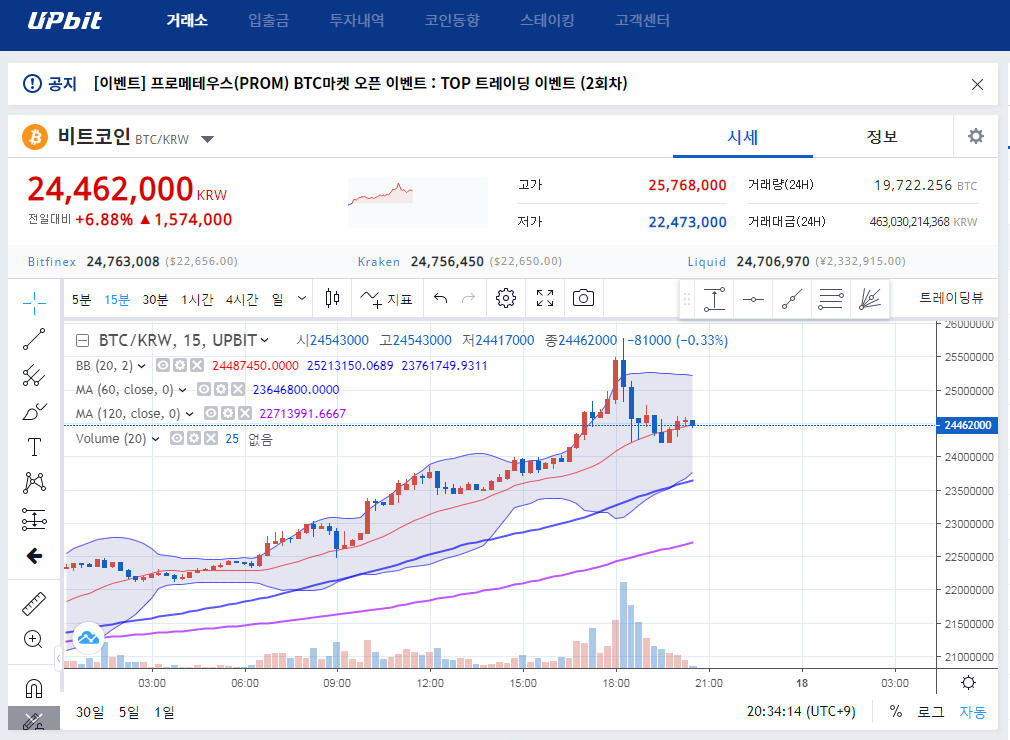Click the mini price sparkline chart
1010x740 pixels.
[x=418, y=202]
